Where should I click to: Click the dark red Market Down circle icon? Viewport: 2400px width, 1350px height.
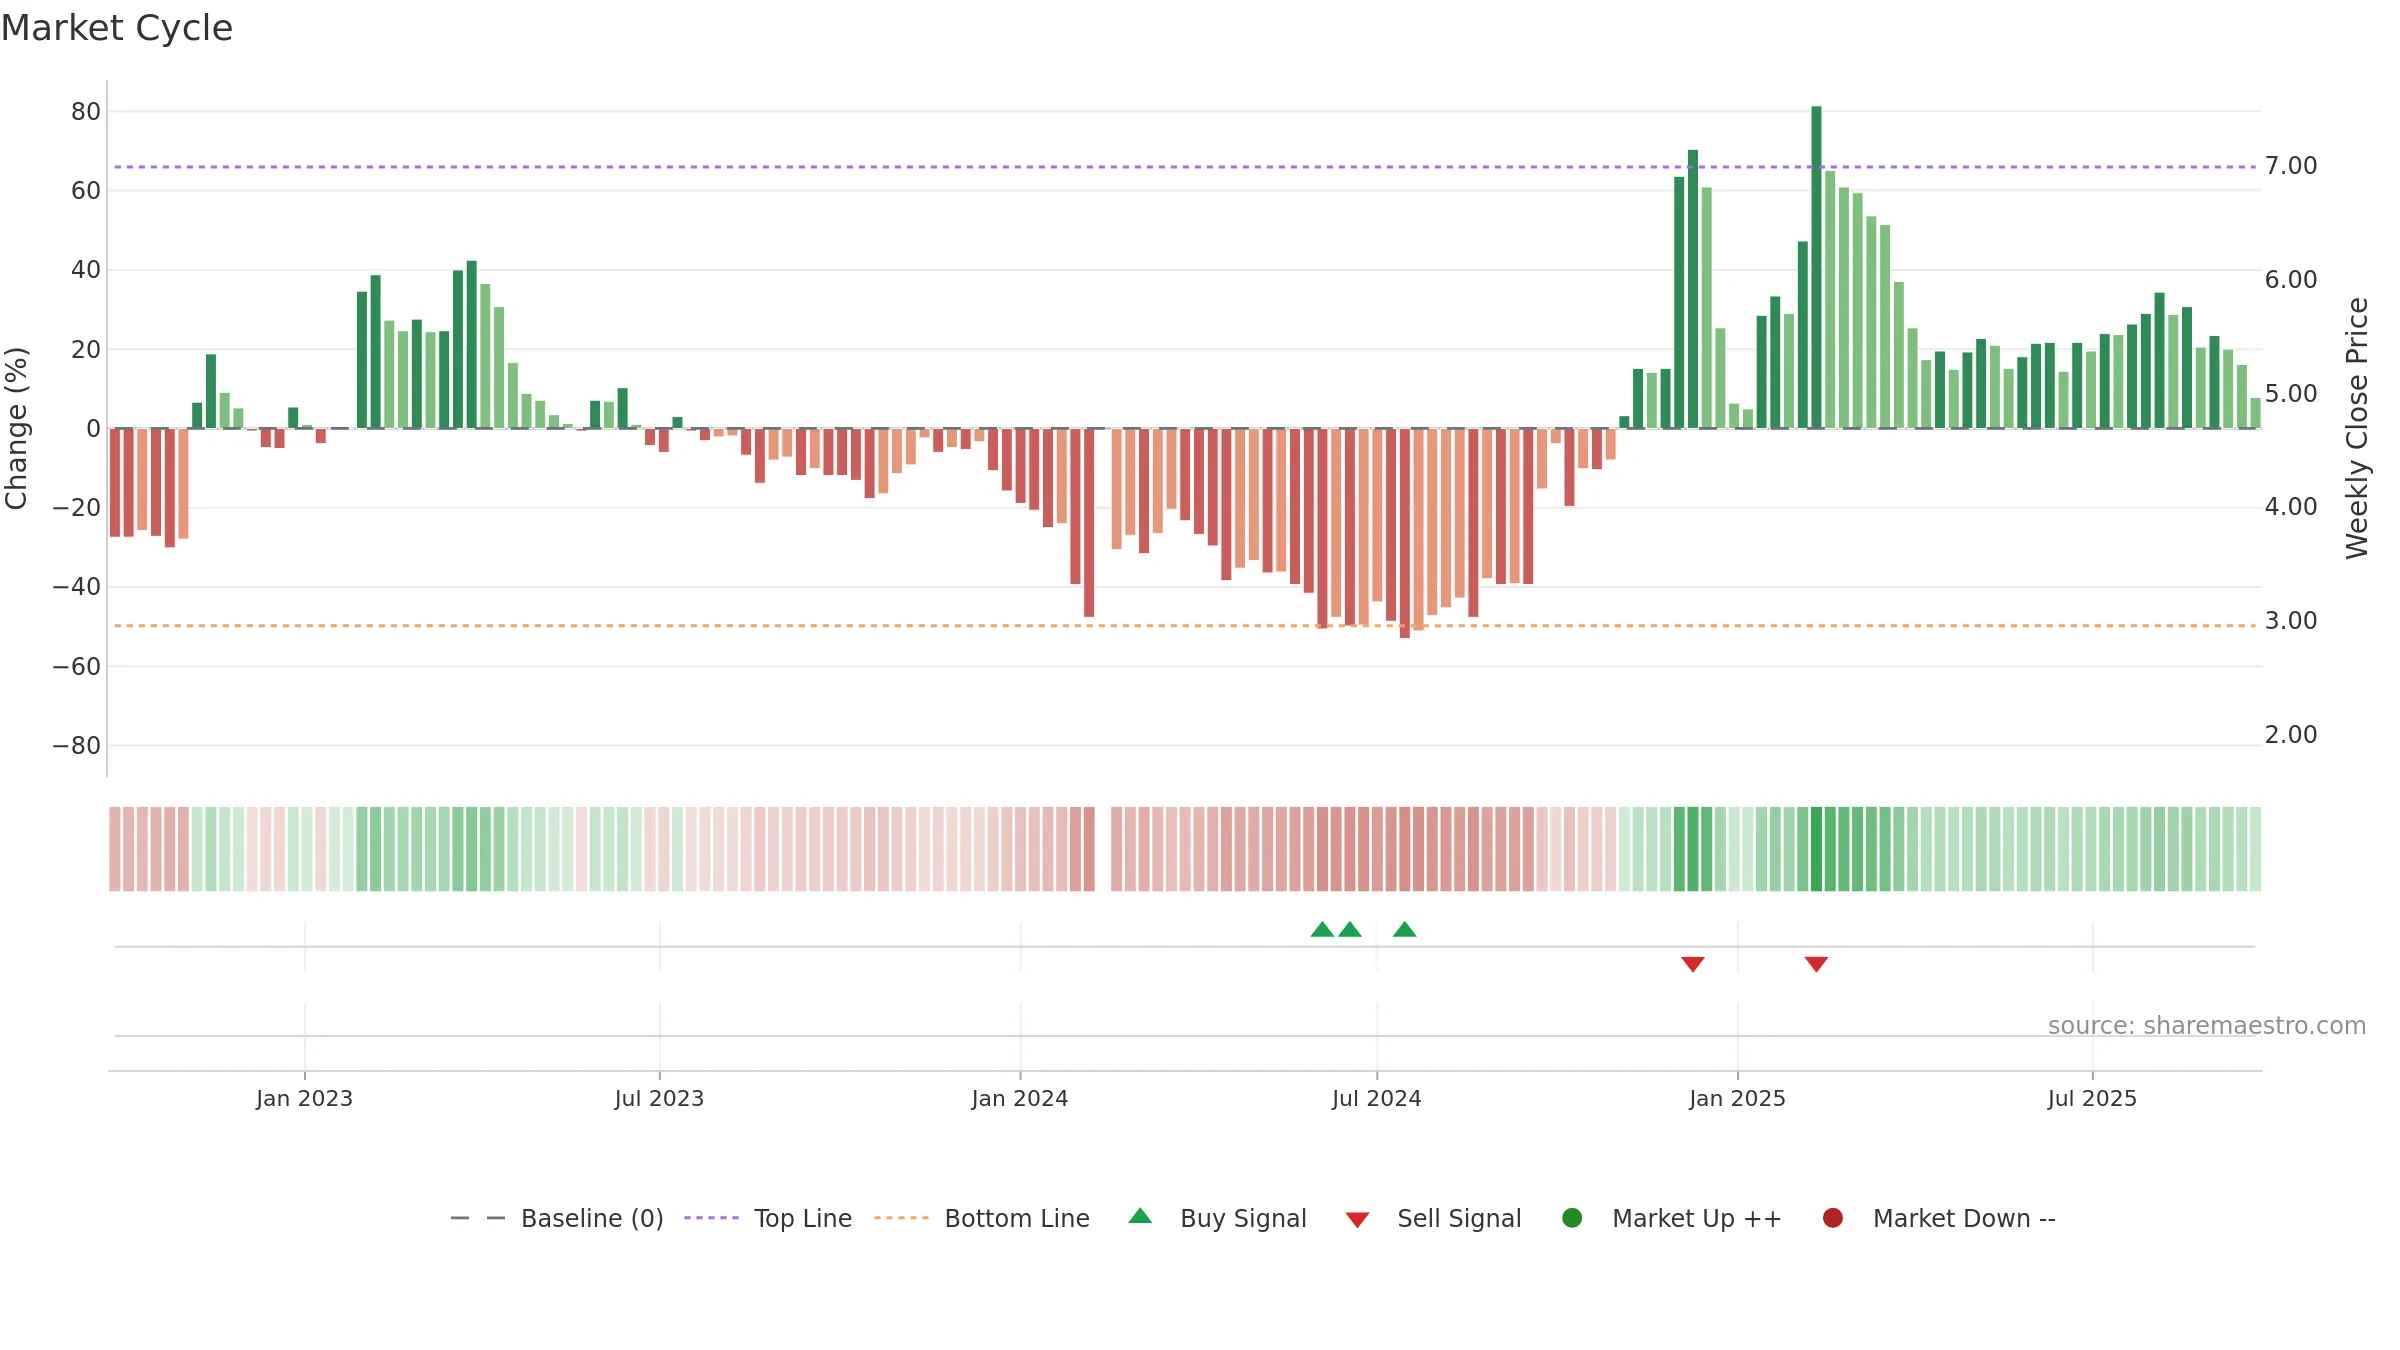tap(1833, 1218)
